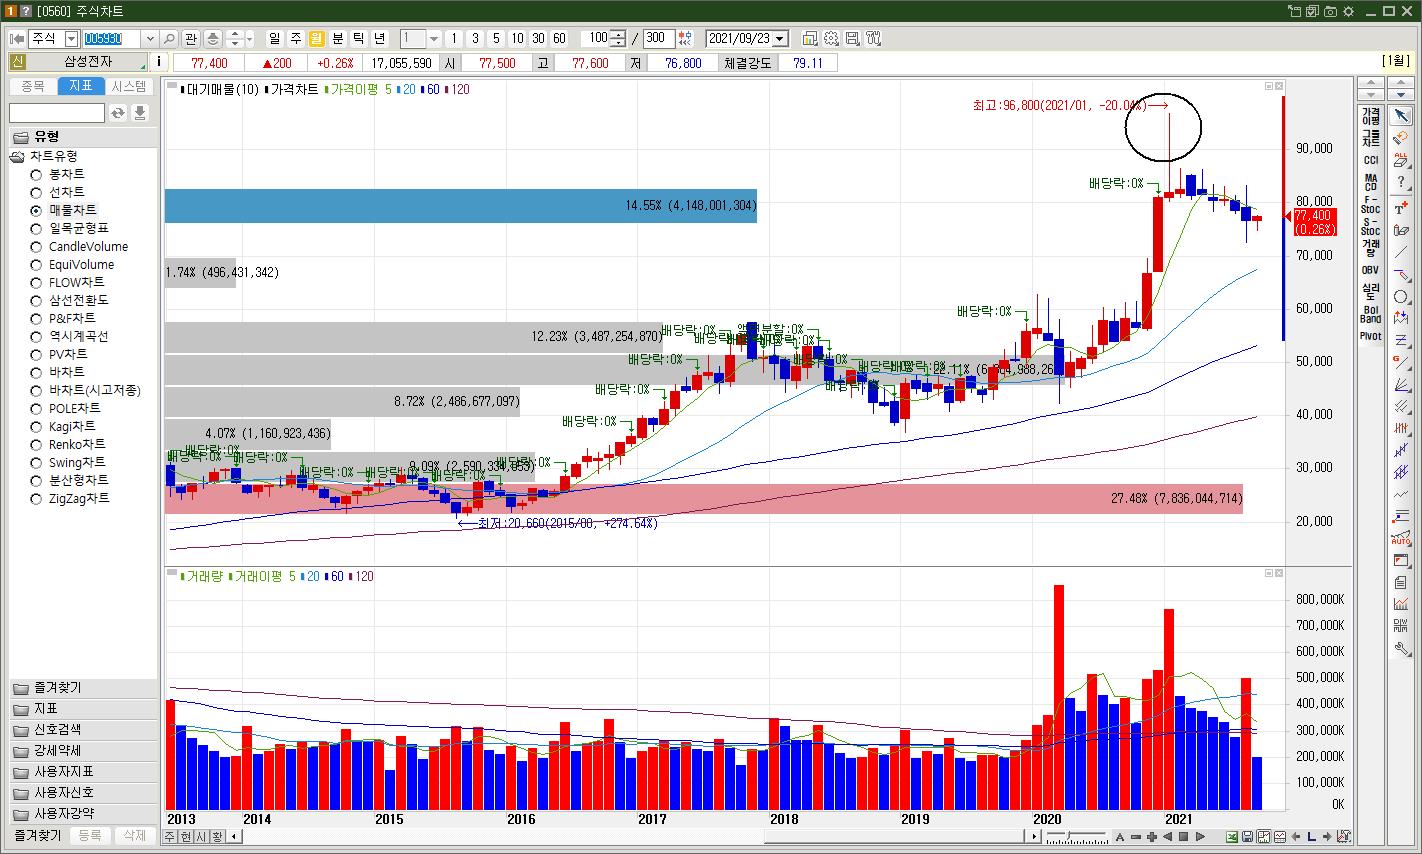Click the chart layout icon after date field
The image size is (1422, 854).
810,39
